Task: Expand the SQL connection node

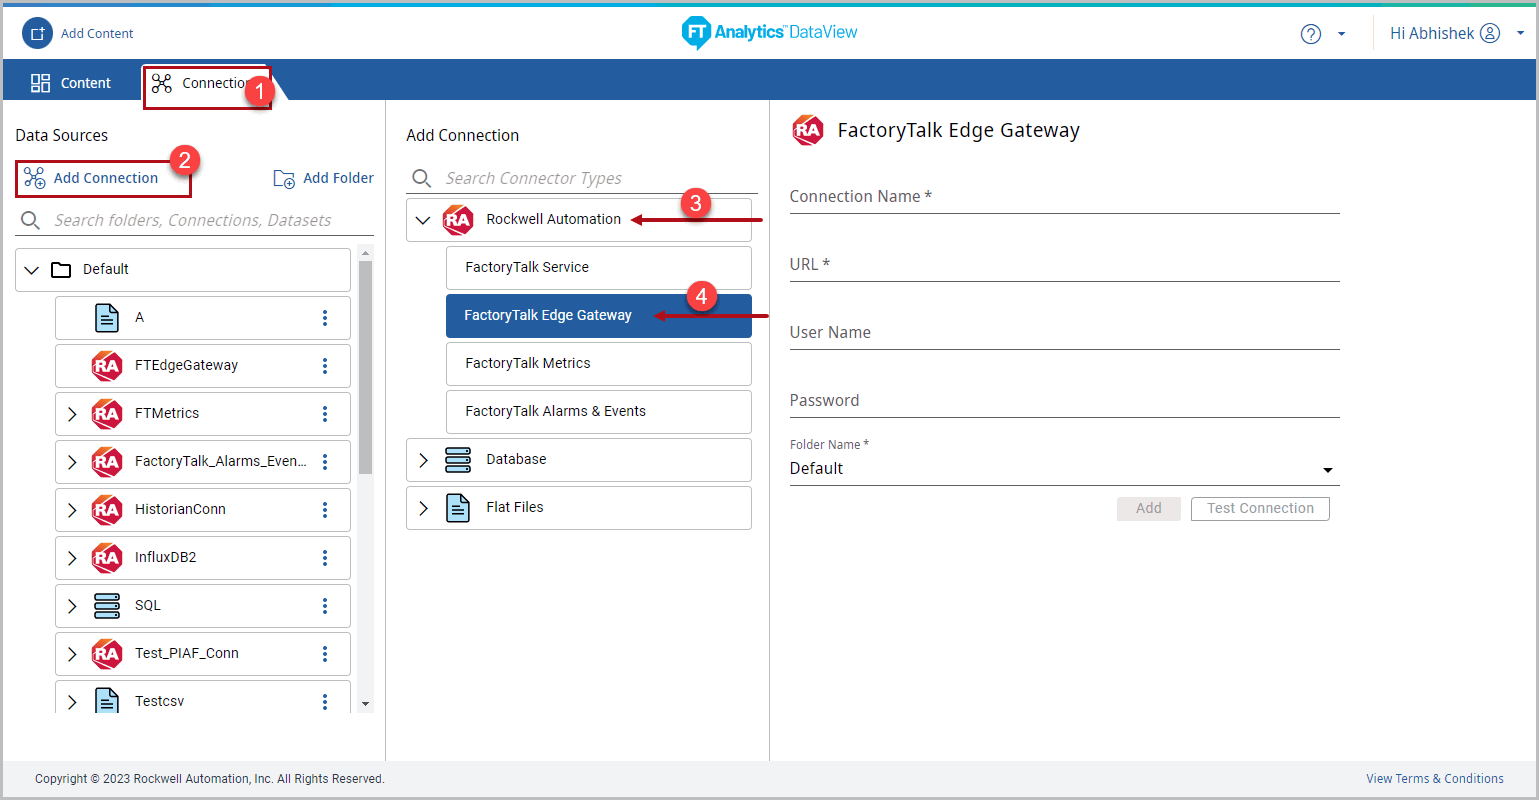Action: click(x=72, y=606)
